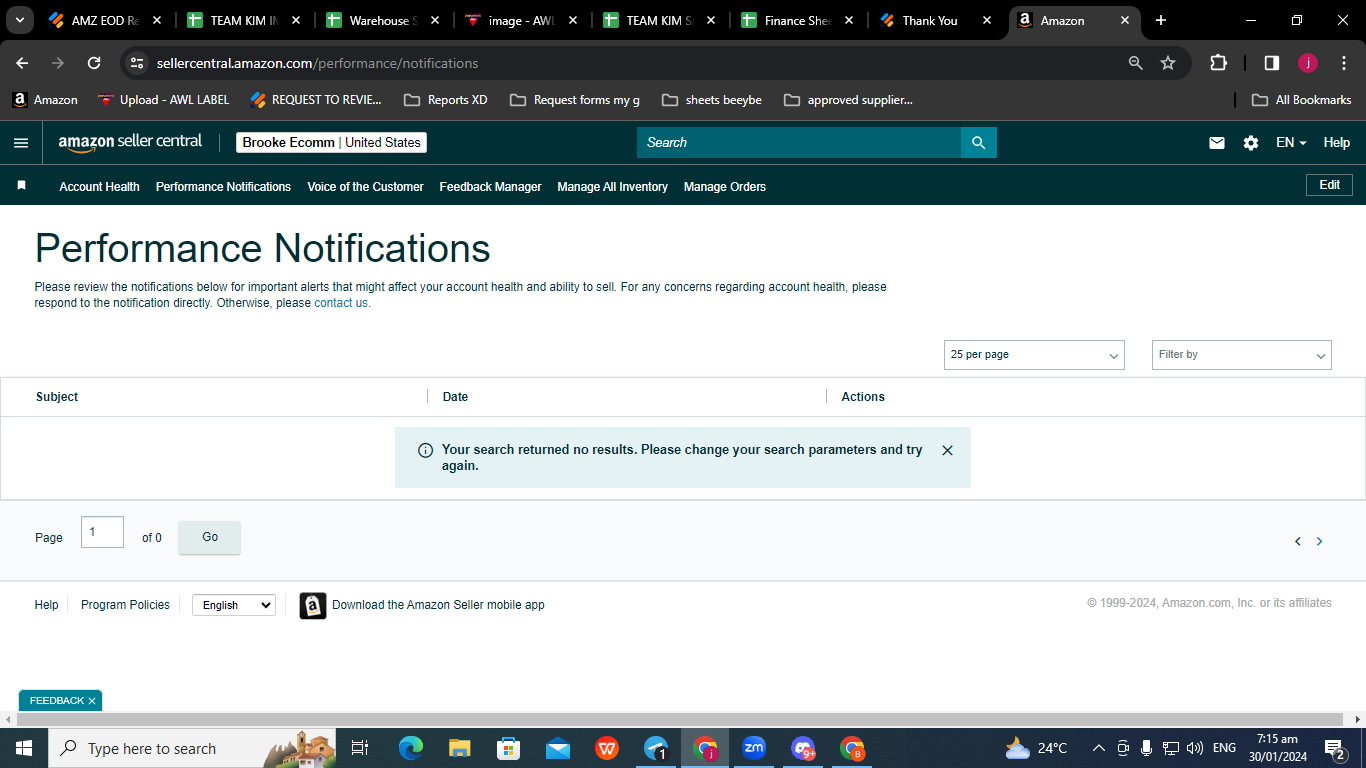Viewport: 1366px width, 768px height.
Task: Click the Amazon Seller Central logo
Action: (x=130, y=142)
